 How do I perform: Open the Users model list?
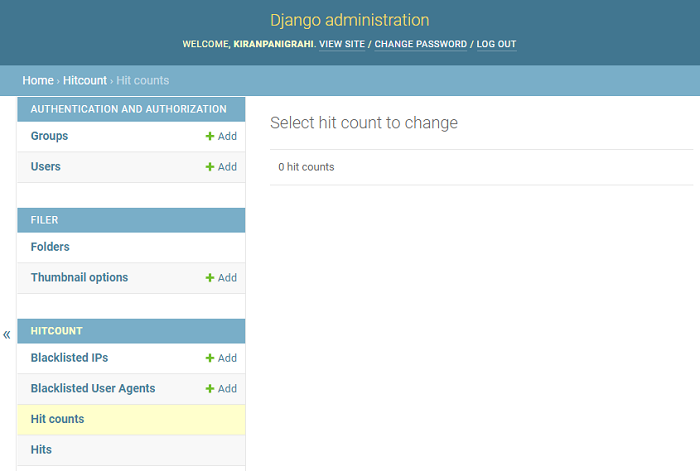[x=46, y=167]
